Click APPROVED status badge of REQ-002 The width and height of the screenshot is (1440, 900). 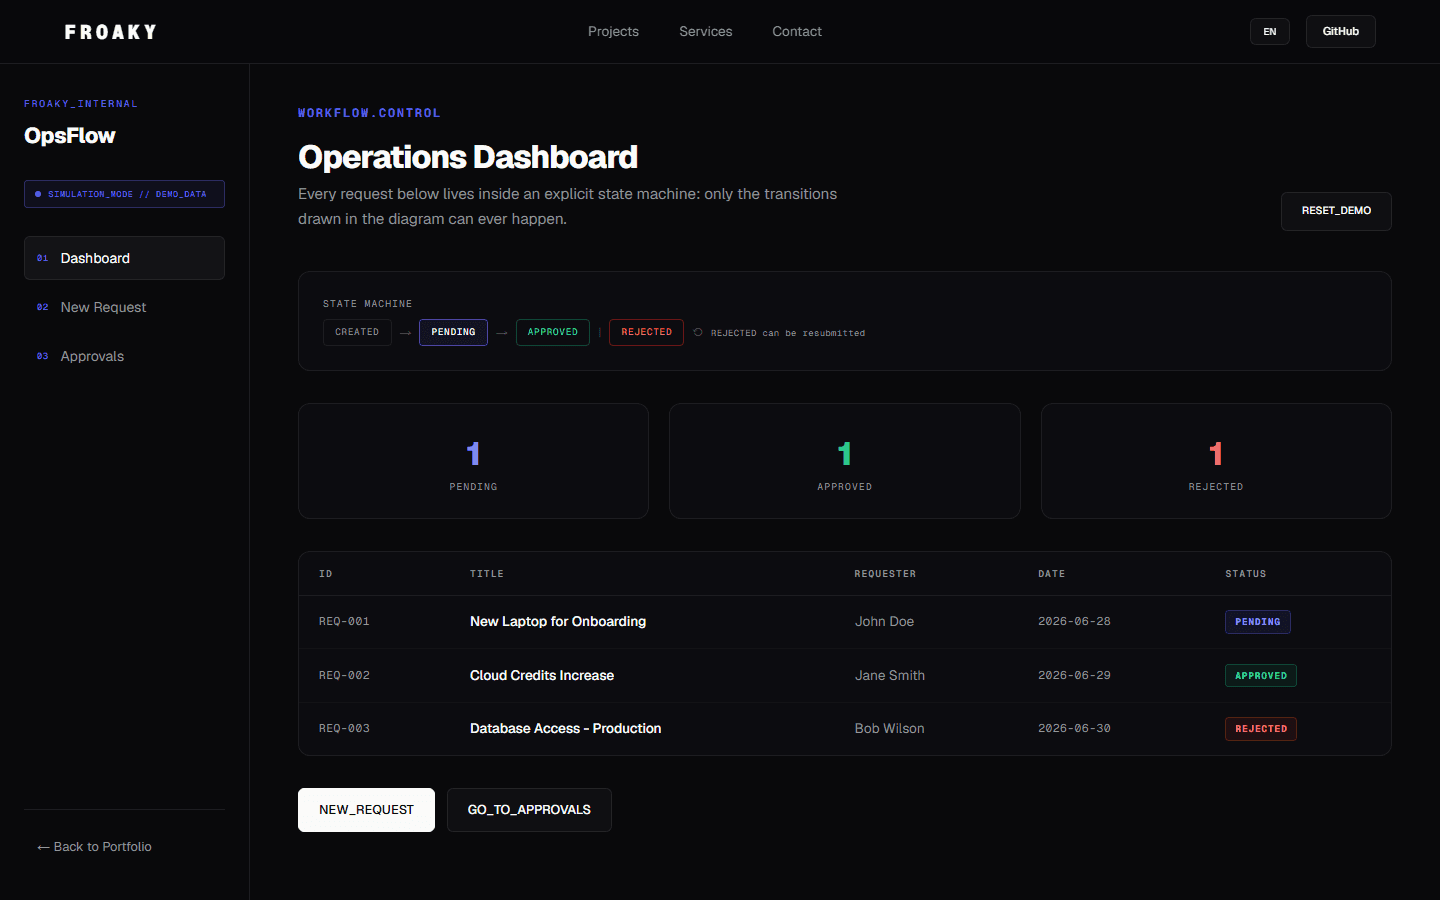pyautogui.click(x=1261, y=676)
